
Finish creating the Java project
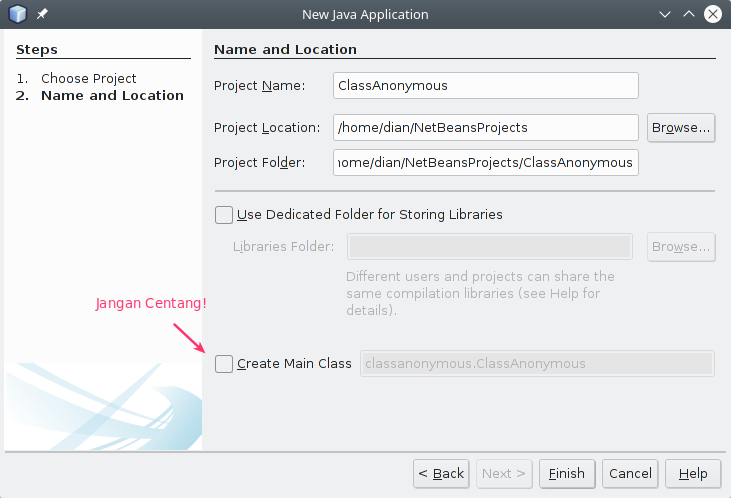567,474
